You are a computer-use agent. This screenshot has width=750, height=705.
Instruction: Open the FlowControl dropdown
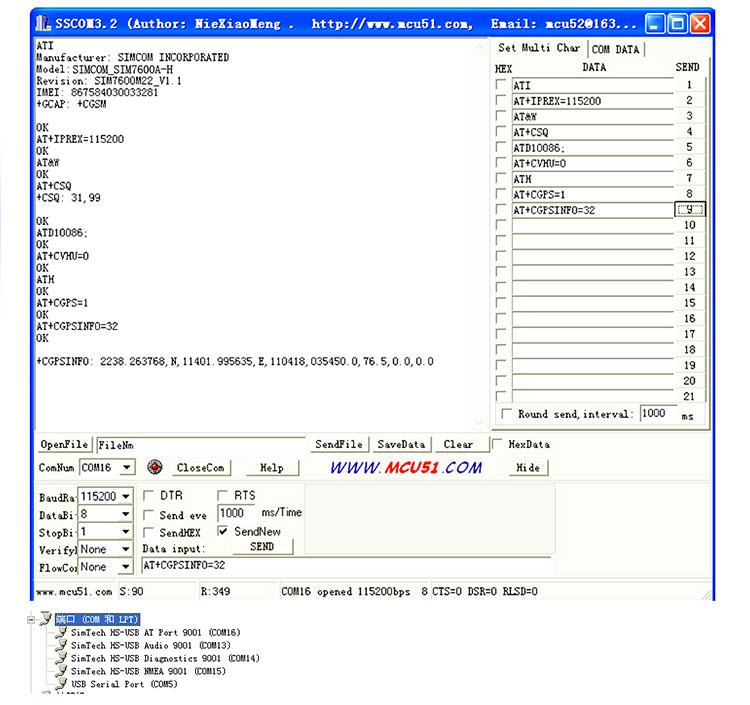tap(125, 567)
